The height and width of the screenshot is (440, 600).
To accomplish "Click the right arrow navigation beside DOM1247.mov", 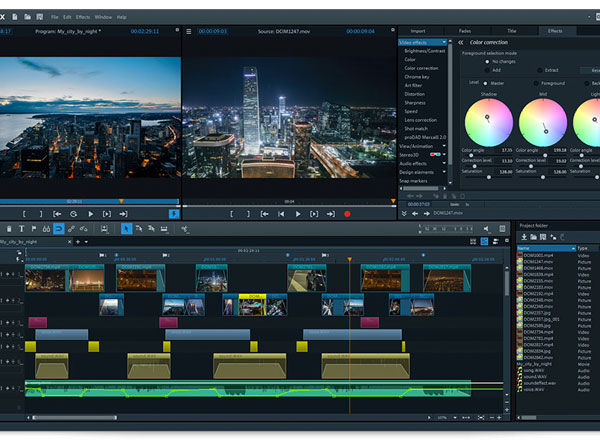I will (x=426, y=213).
